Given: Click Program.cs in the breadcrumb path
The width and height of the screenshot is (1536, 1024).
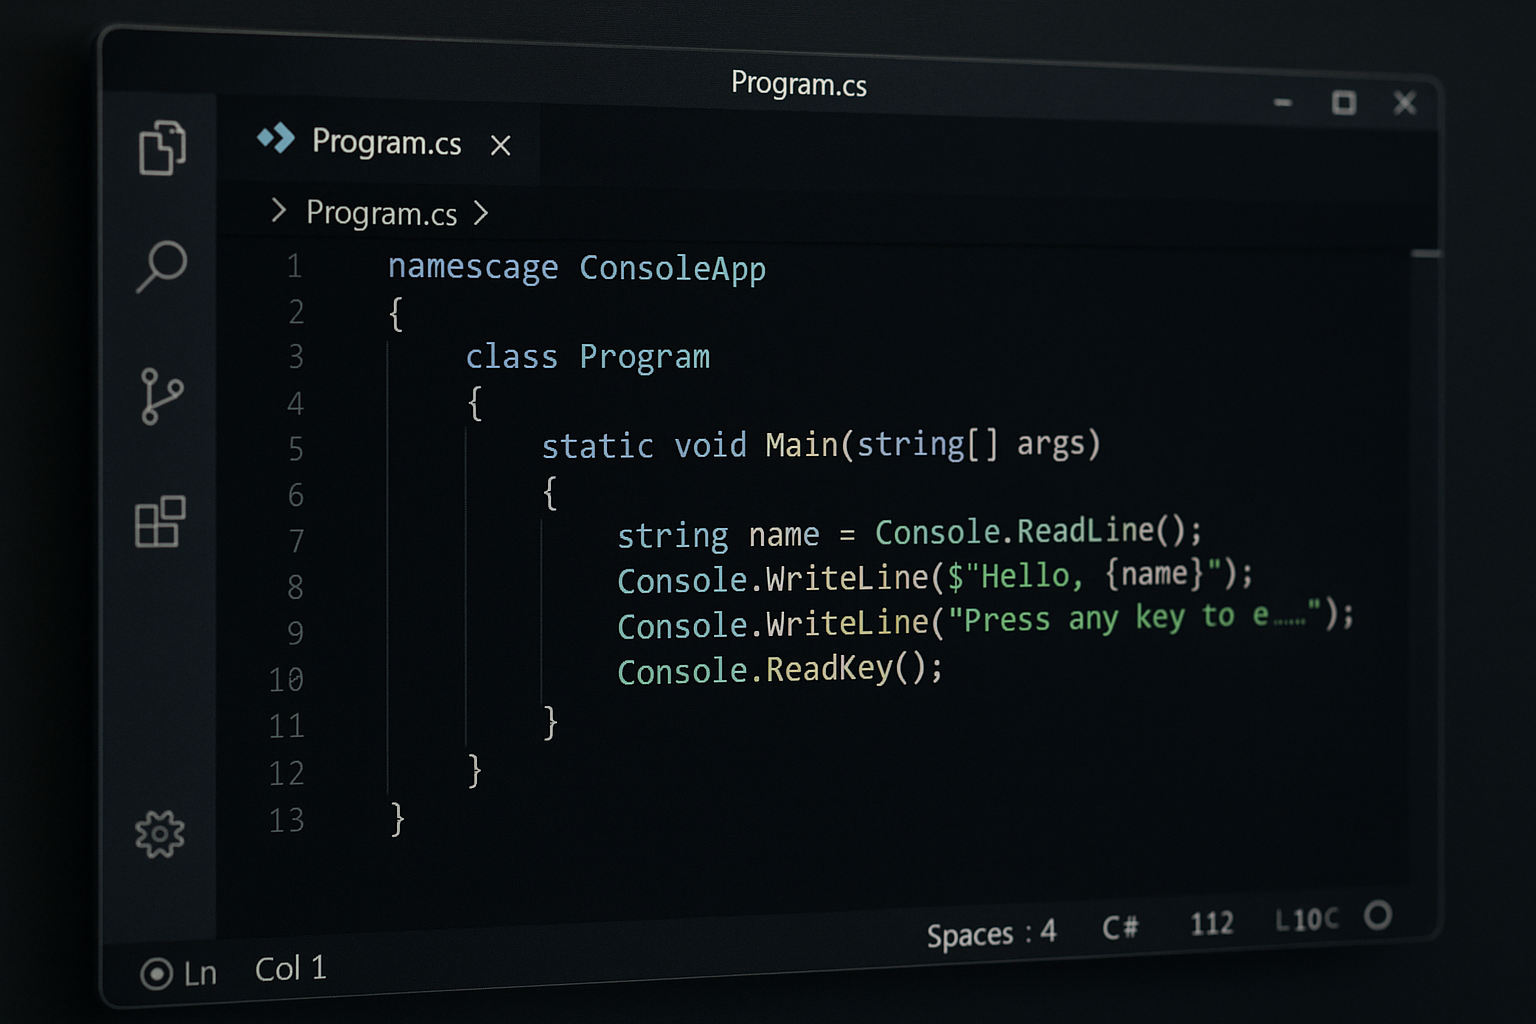Looking at the screenshot, I should [x=381, y=213].
